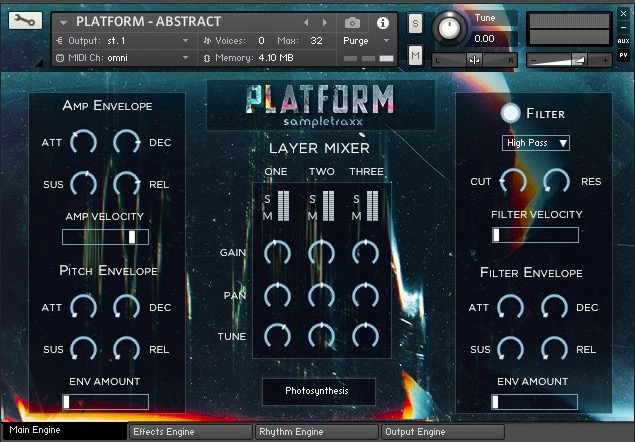
Task: Switch to the Rhythm Engine tab
Action: pos(316,432)
